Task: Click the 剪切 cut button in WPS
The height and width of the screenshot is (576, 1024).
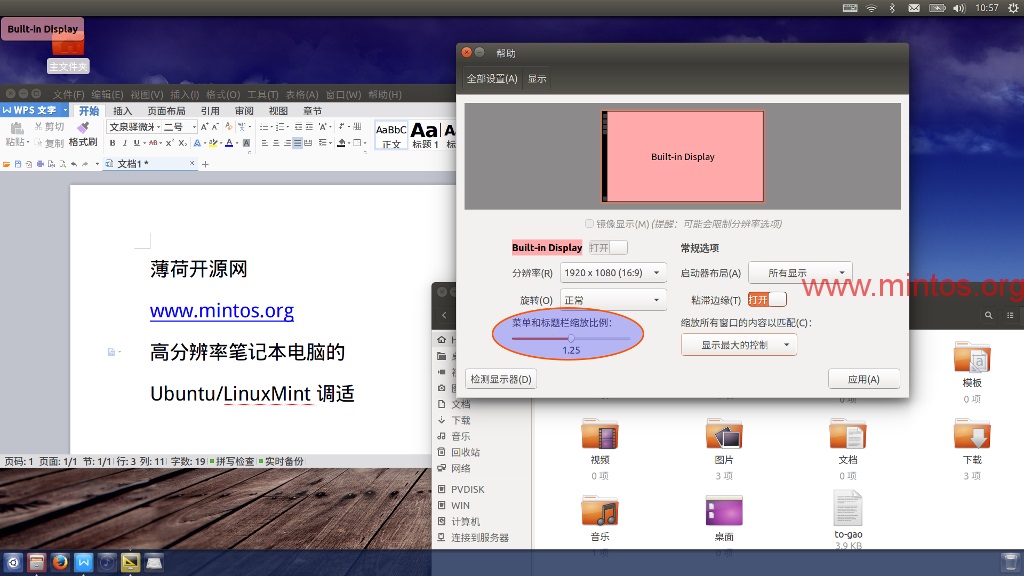Action: tap(49, 127)
